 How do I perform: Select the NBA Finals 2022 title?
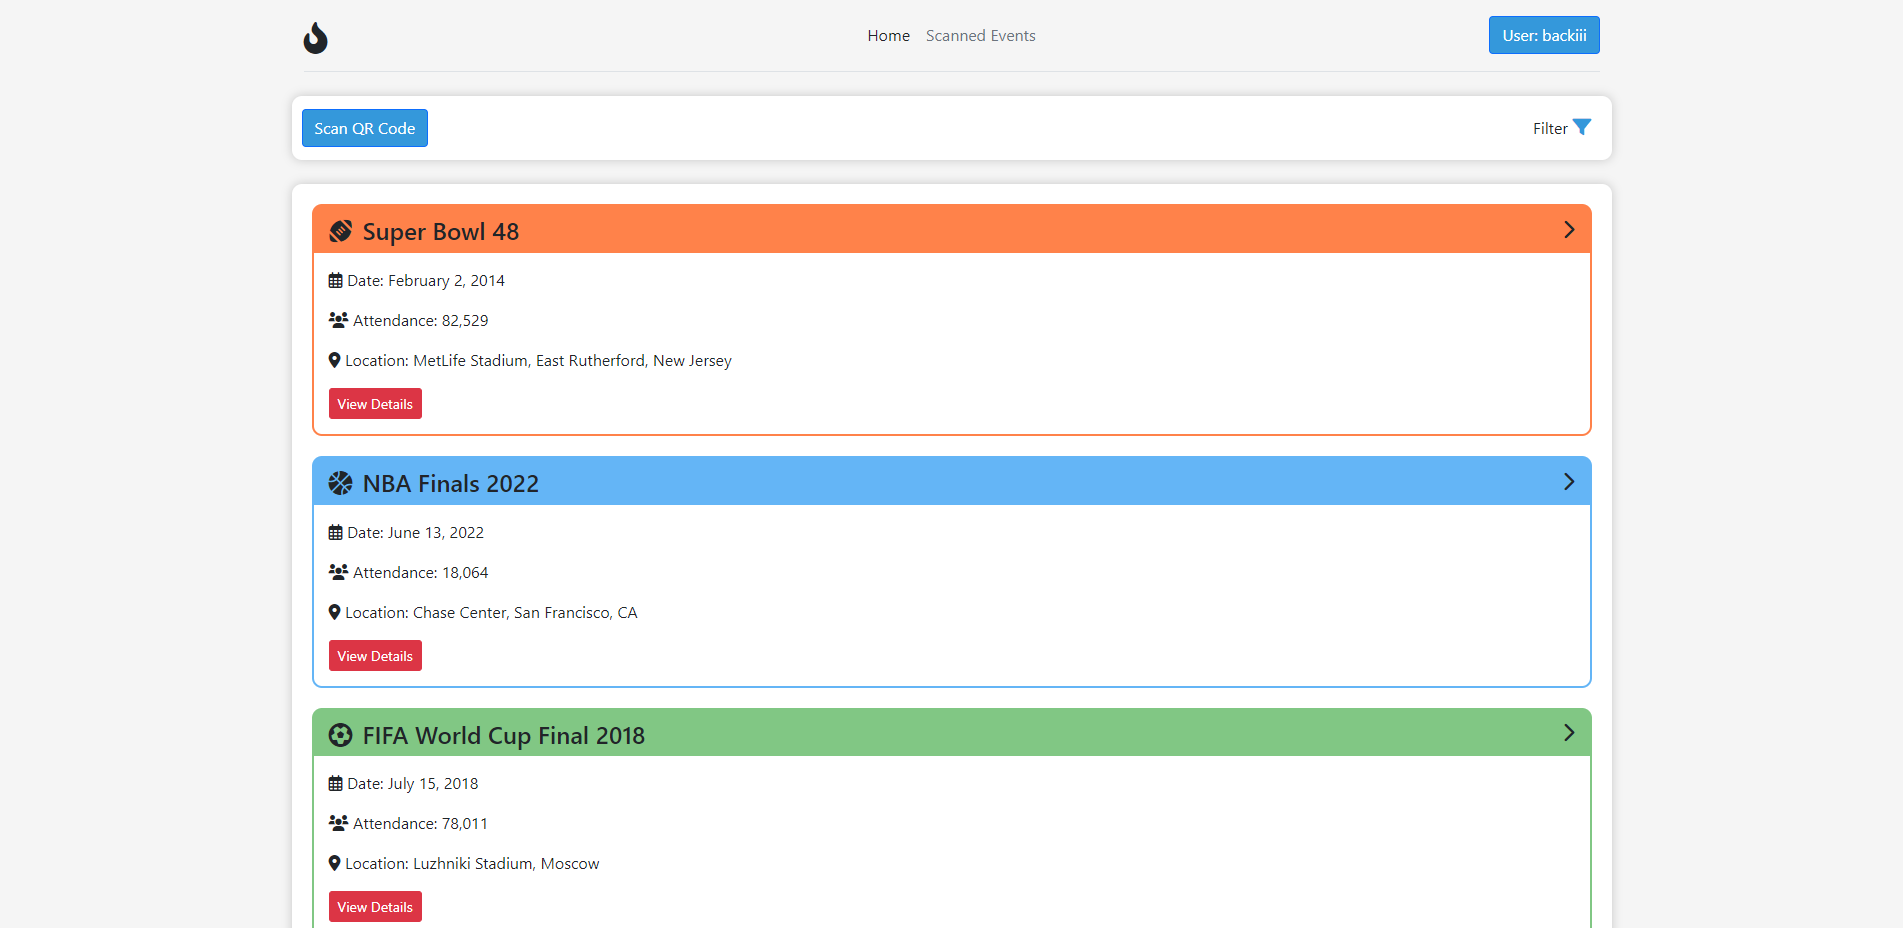(x=450, y=483)
